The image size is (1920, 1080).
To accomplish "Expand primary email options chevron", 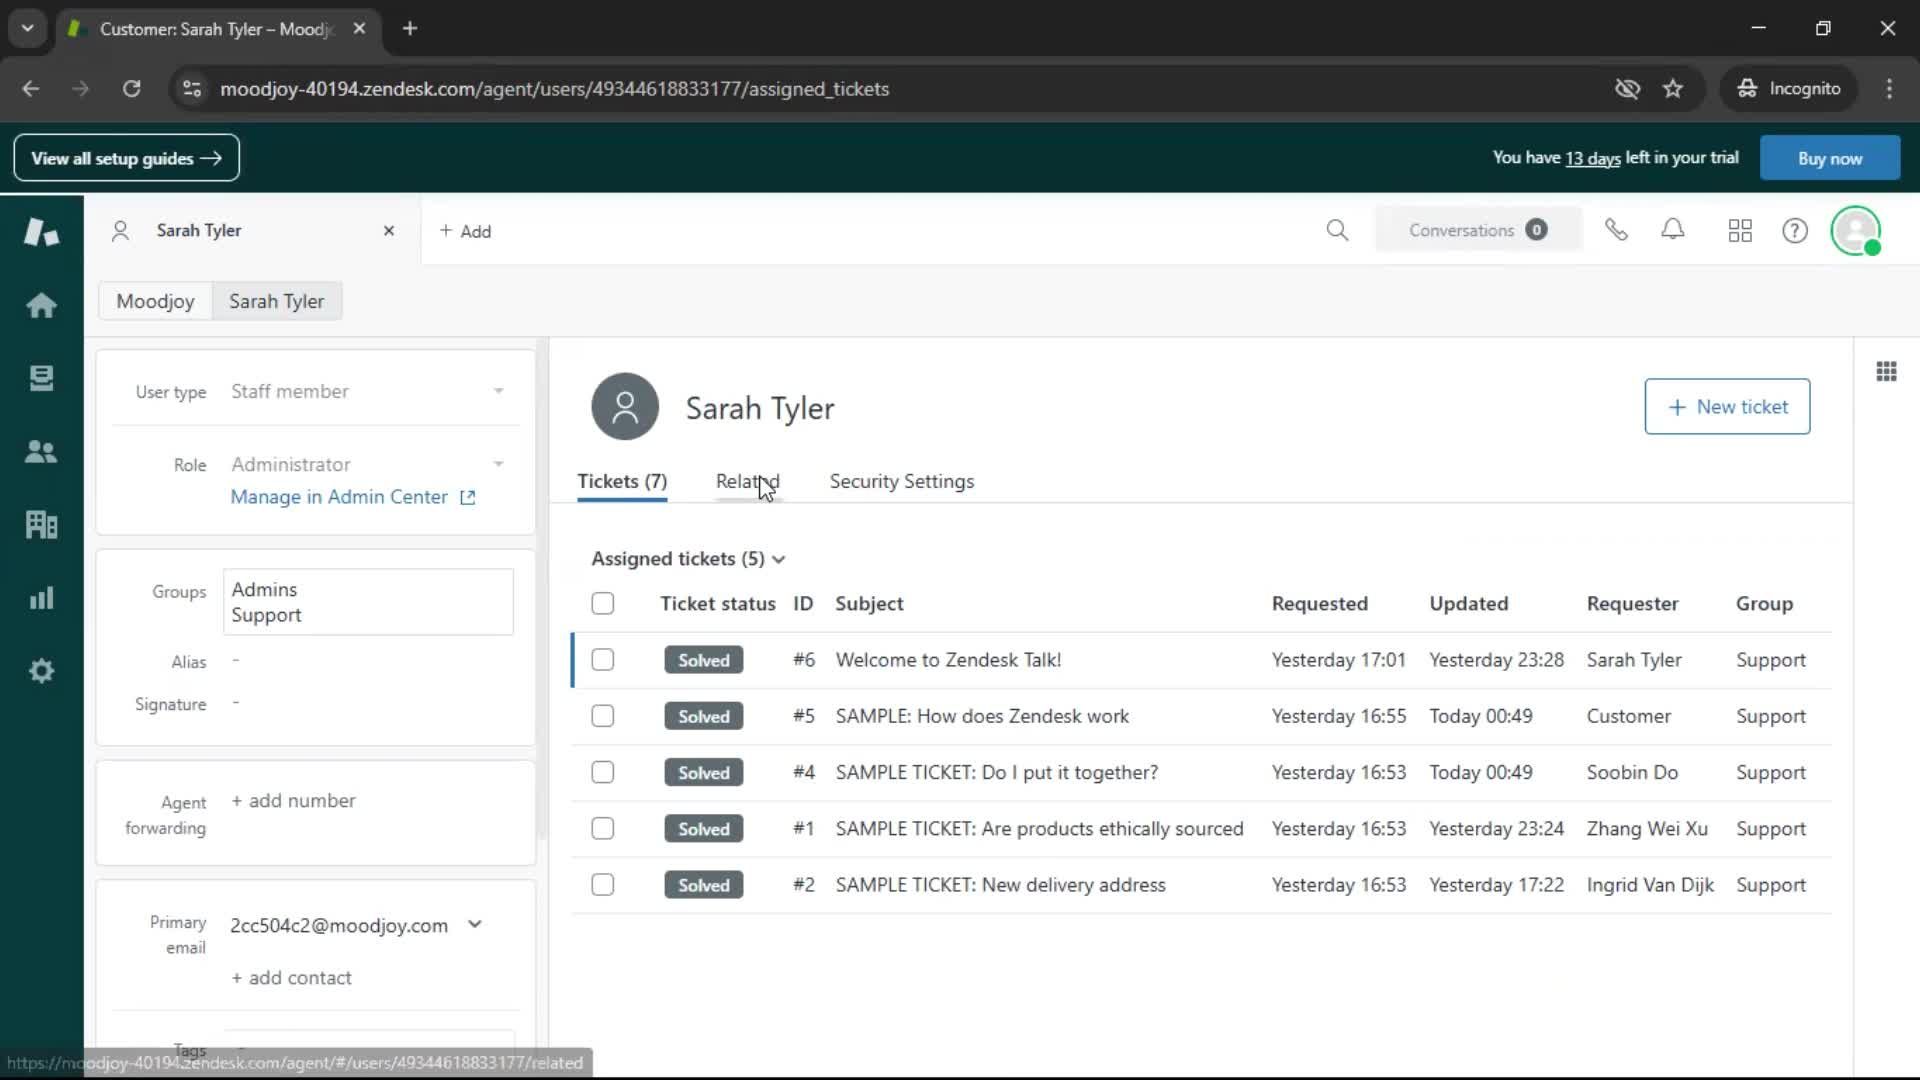I will [475, 925].
